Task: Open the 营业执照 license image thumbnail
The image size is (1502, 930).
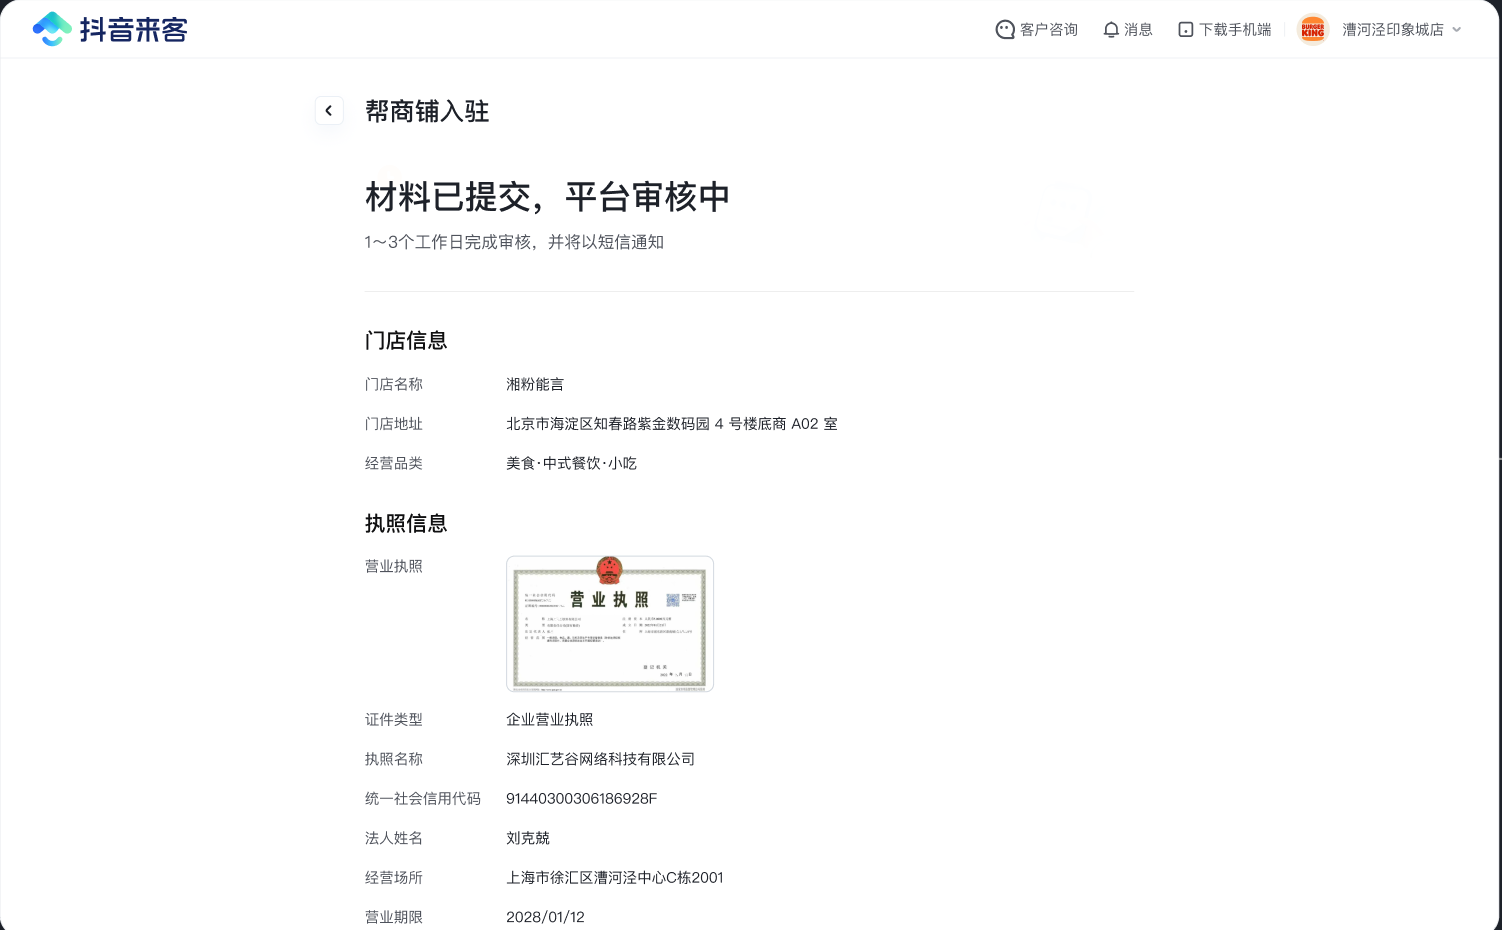Action: (x=609, y=624)
